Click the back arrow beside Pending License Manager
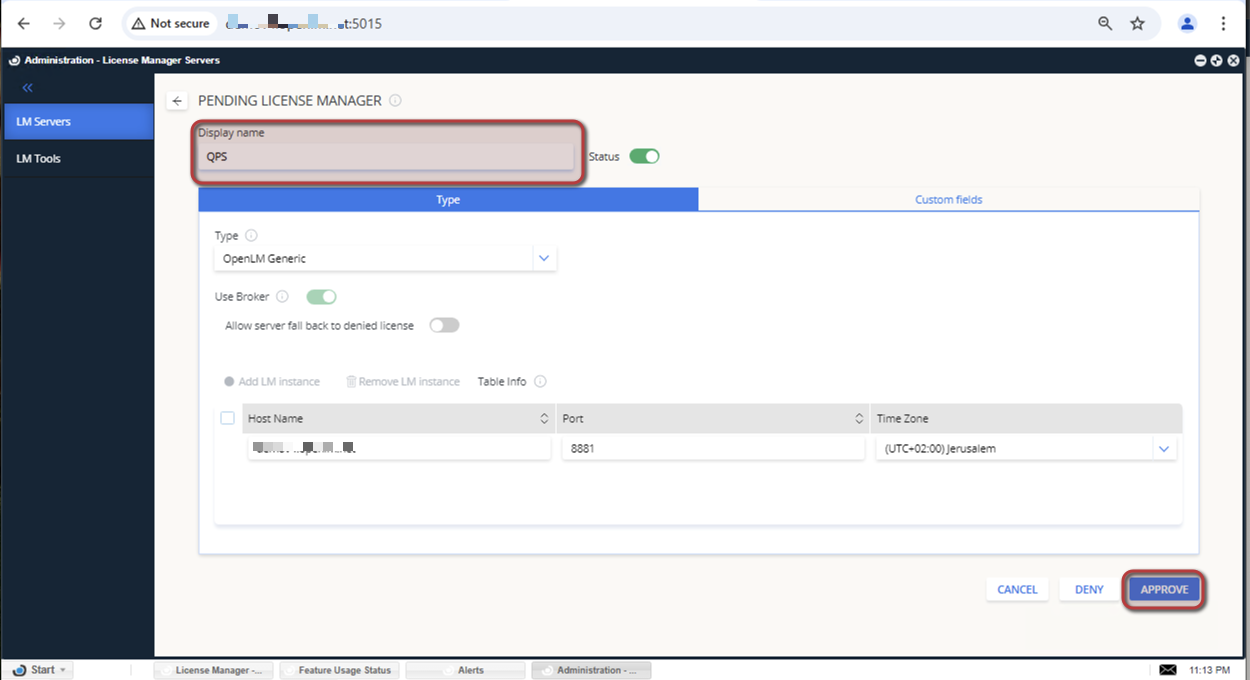 point(177,101)
